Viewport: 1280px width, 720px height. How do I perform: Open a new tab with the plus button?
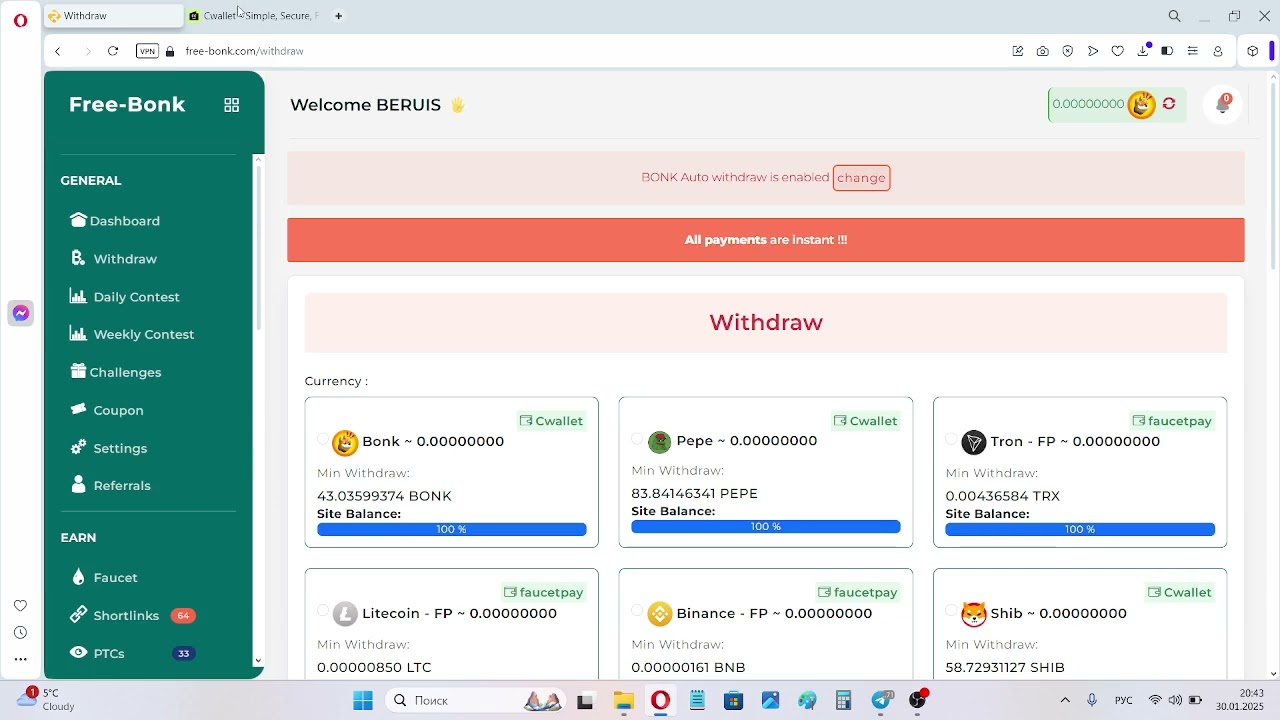pos(338,16)
